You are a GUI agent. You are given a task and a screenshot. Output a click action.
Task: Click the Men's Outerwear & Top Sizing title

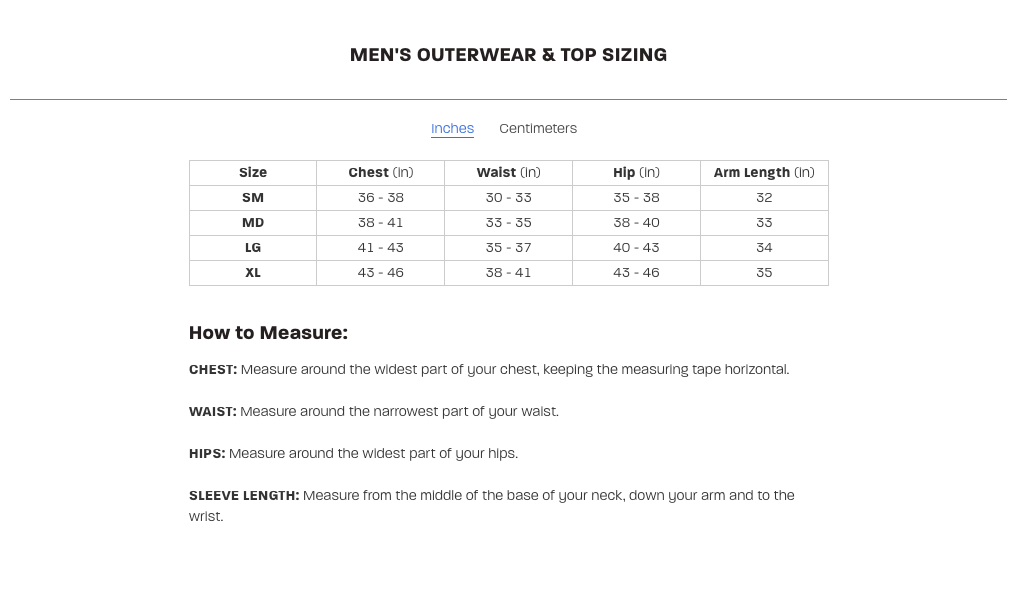click(508, 55)
